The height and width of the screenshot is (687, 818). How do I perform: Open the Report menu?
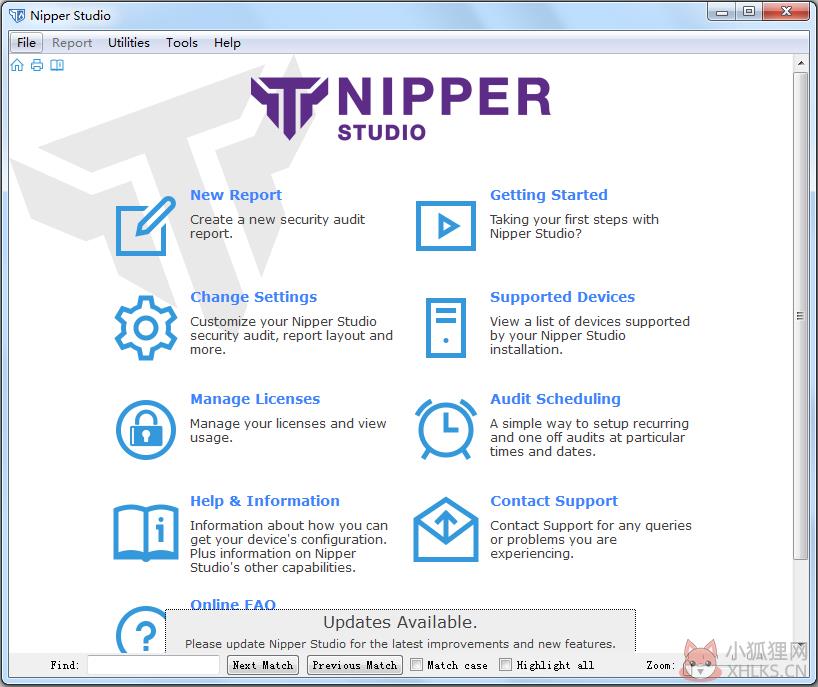(x=72, y=43)
